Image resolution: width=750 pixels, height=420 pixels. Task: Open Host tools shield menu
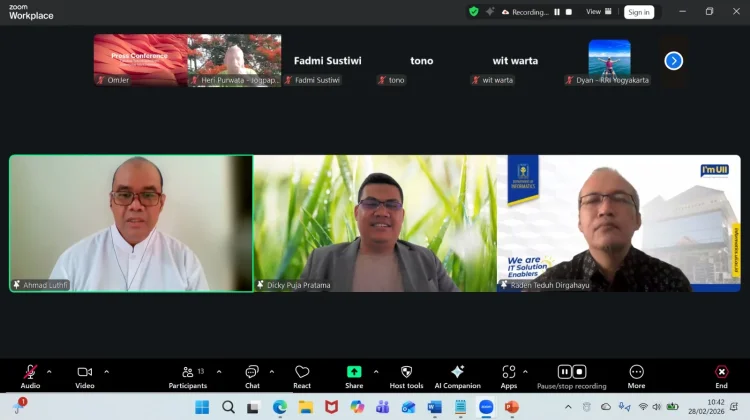point(406,376)
